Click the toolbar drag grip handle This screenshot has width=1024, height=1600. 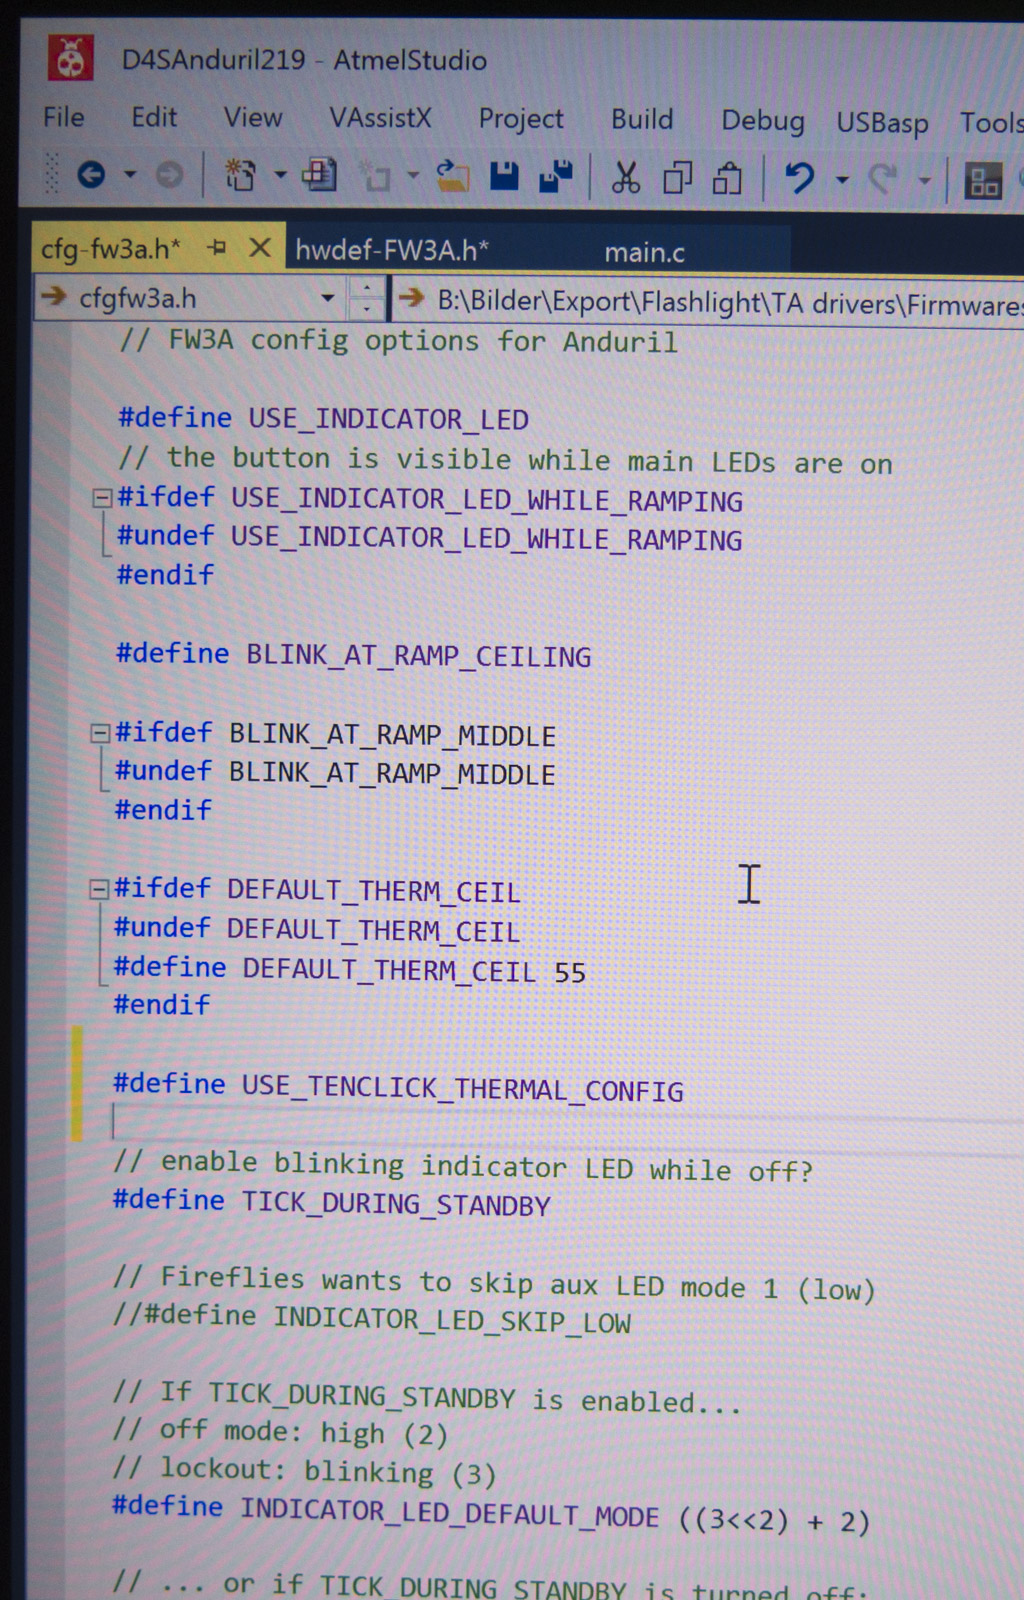(x=52, y=173)
